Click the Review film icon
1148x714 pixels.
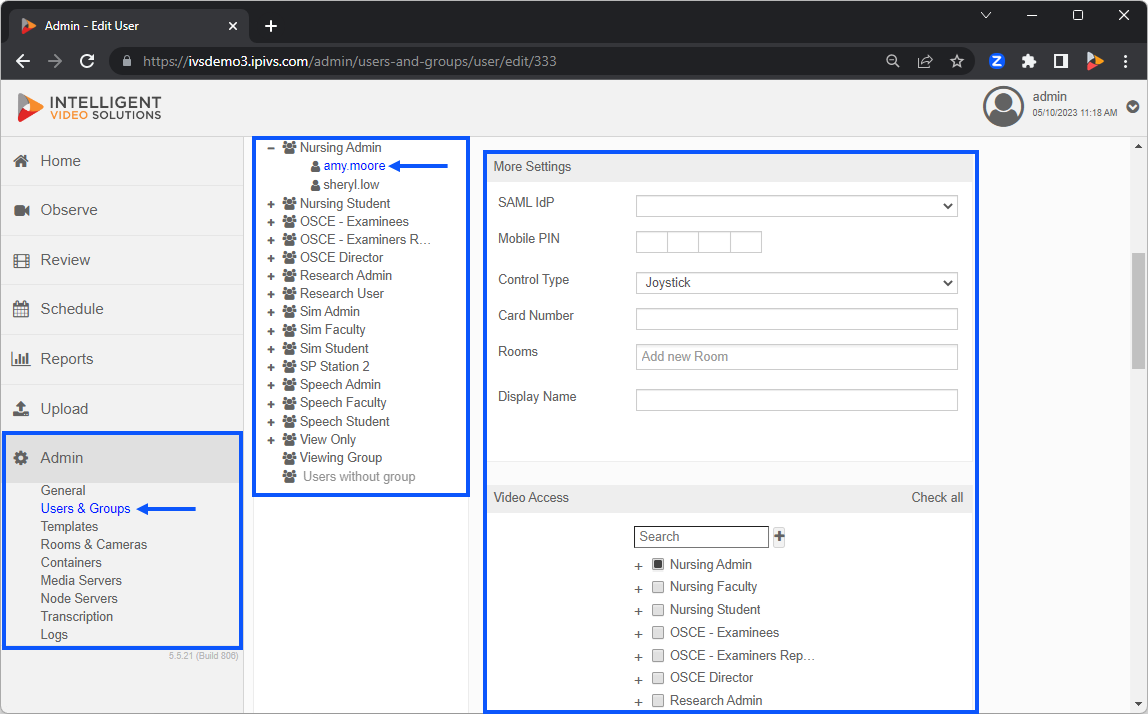[x=21, y=260]
